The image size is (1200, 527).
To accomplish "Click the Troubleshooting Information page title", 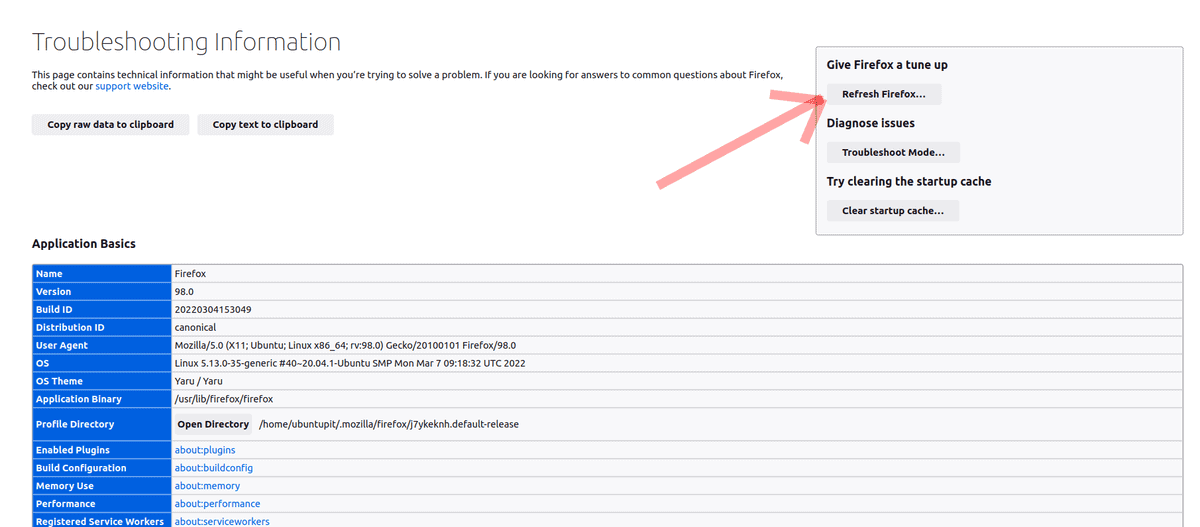I will [x=186, y=42].
